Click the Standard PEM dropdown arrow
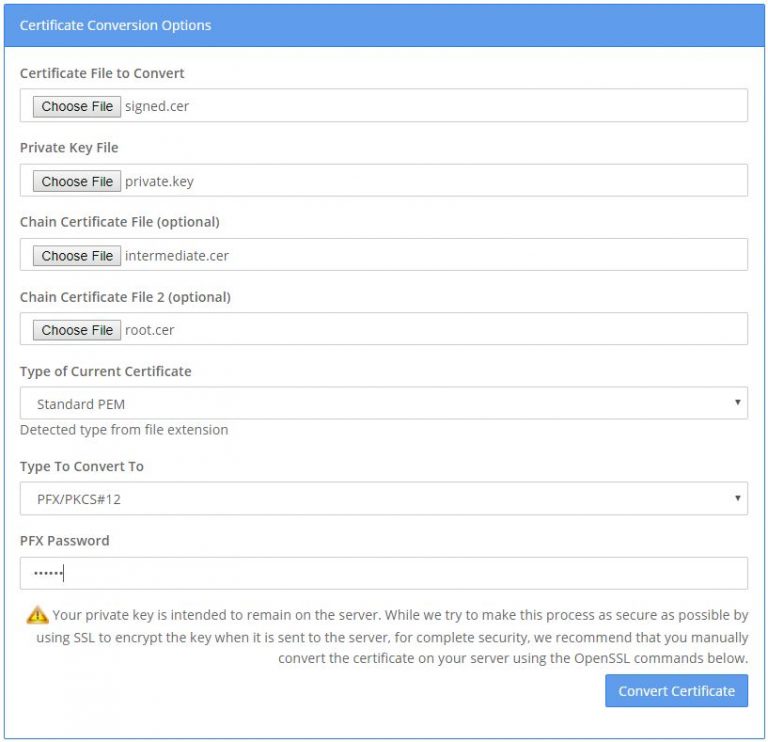The image size is (768, 742). coord(737,403)
